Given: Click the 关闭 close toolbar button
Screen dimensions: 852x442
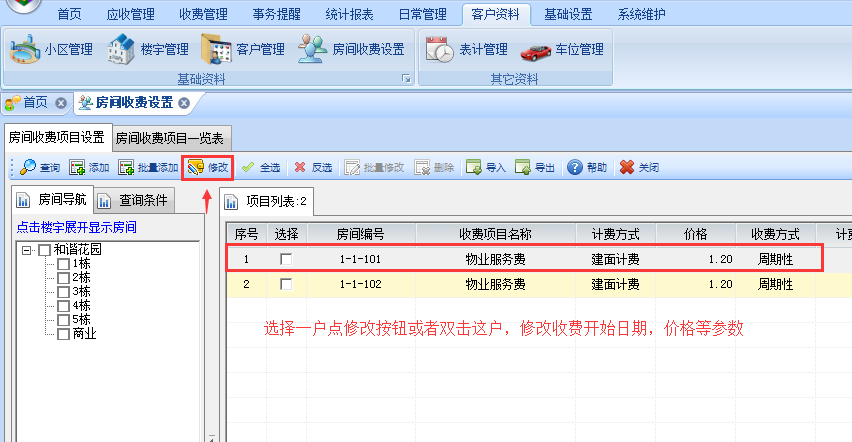Looking at the screenshot, I should (x=639, y=167).
